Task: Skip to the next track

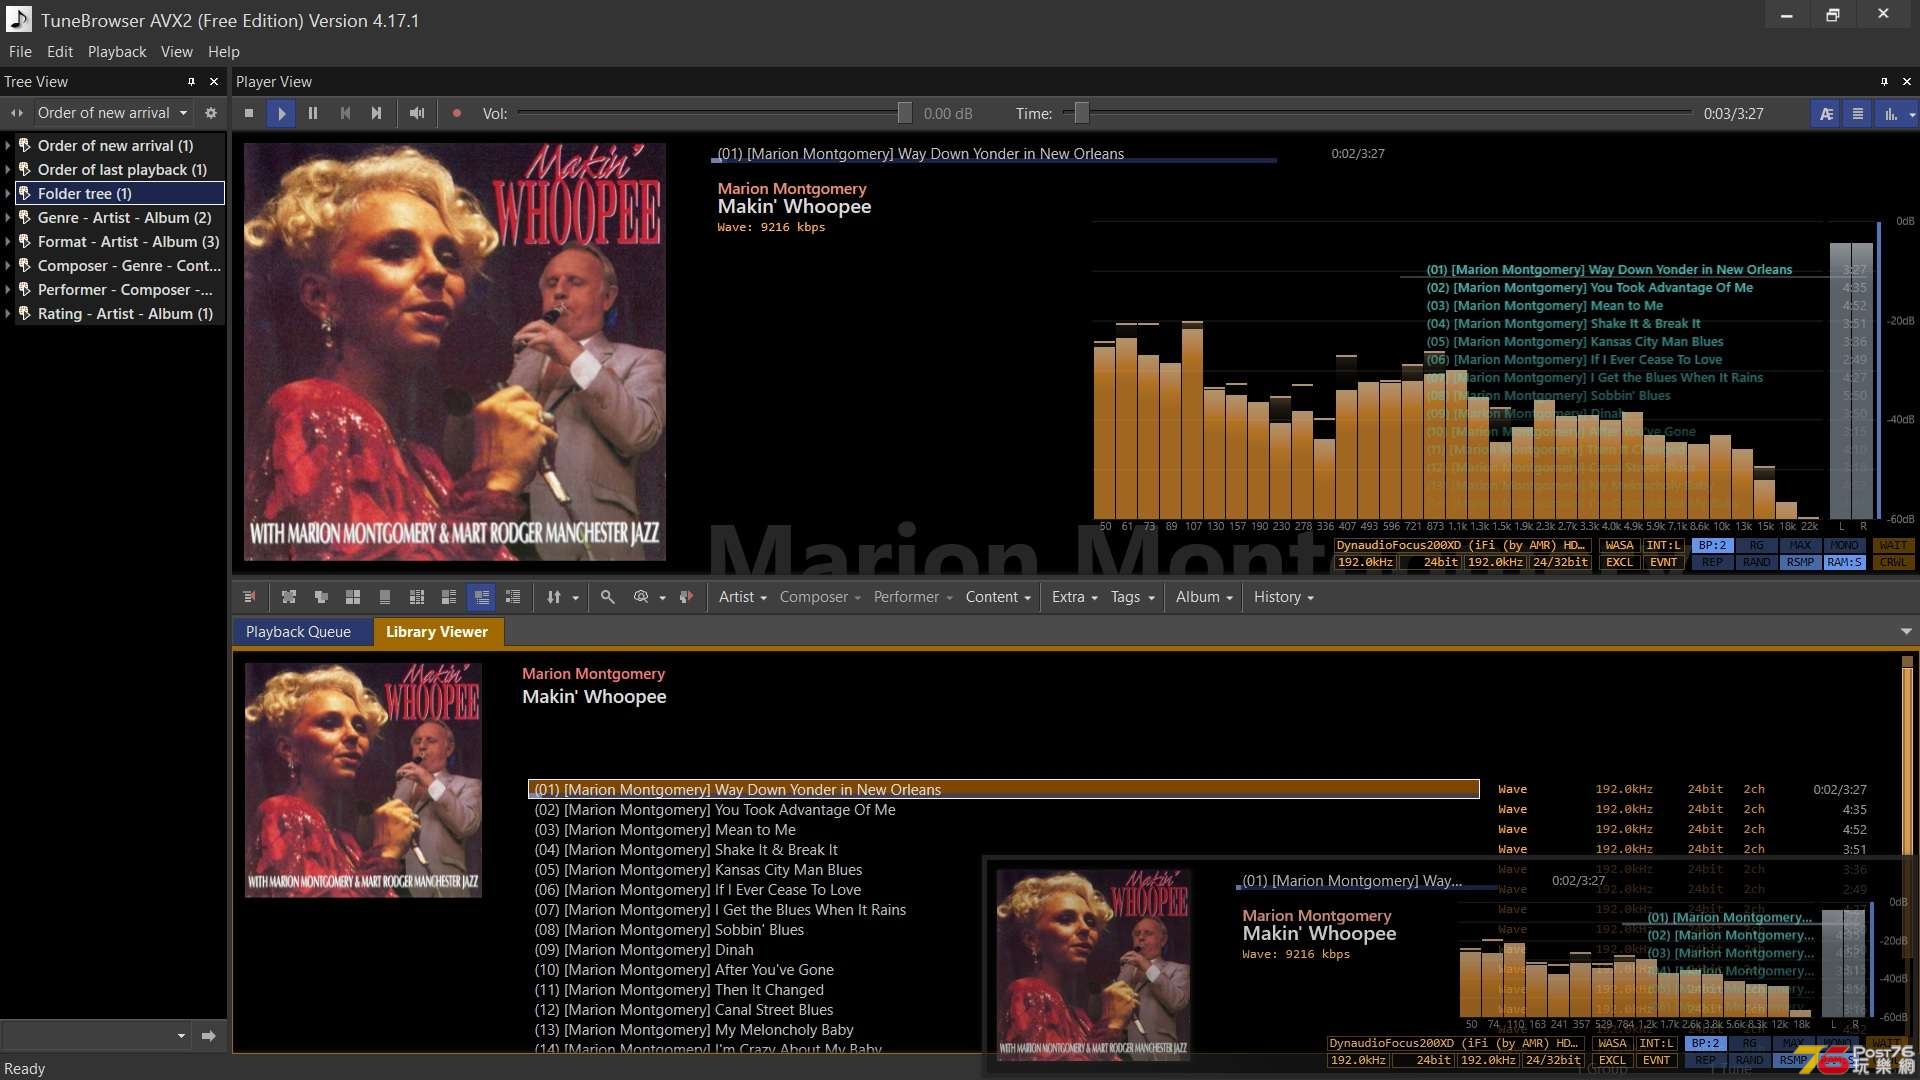Action: tap(377, 113)
